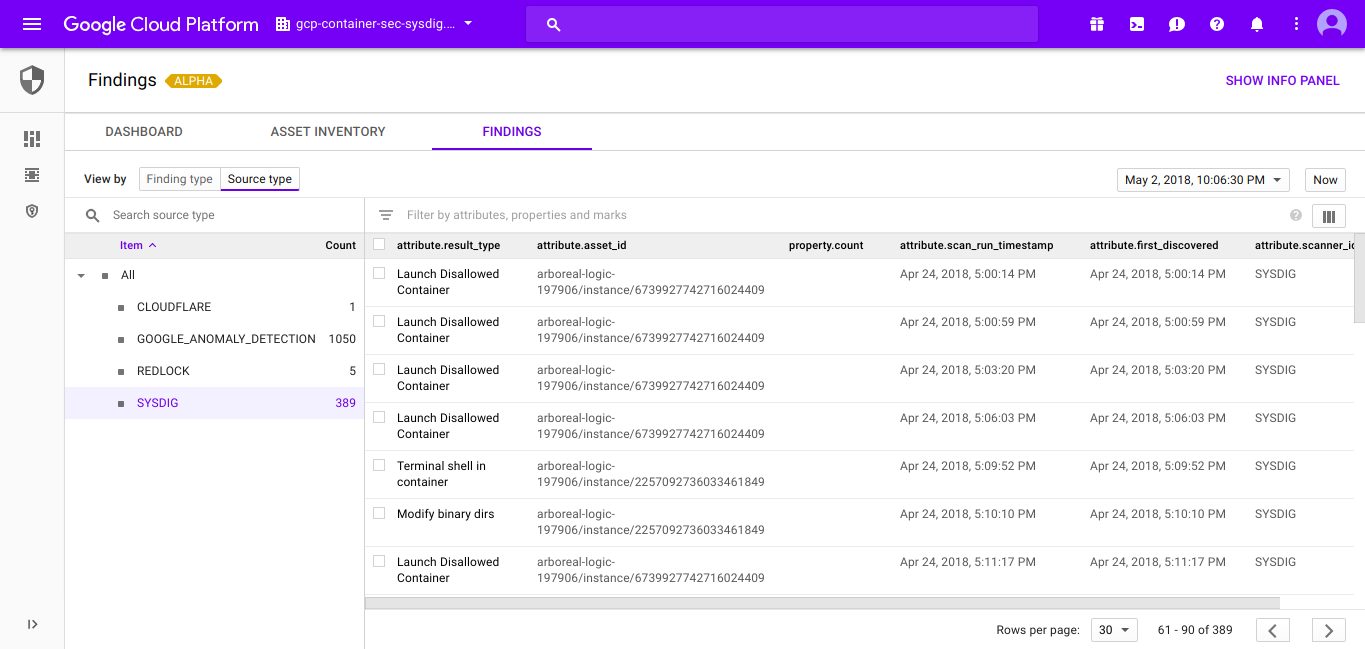This screenshot has width=1365, height=649.
Task: Open the user account avatar
Action: [x=1332, y=24]
